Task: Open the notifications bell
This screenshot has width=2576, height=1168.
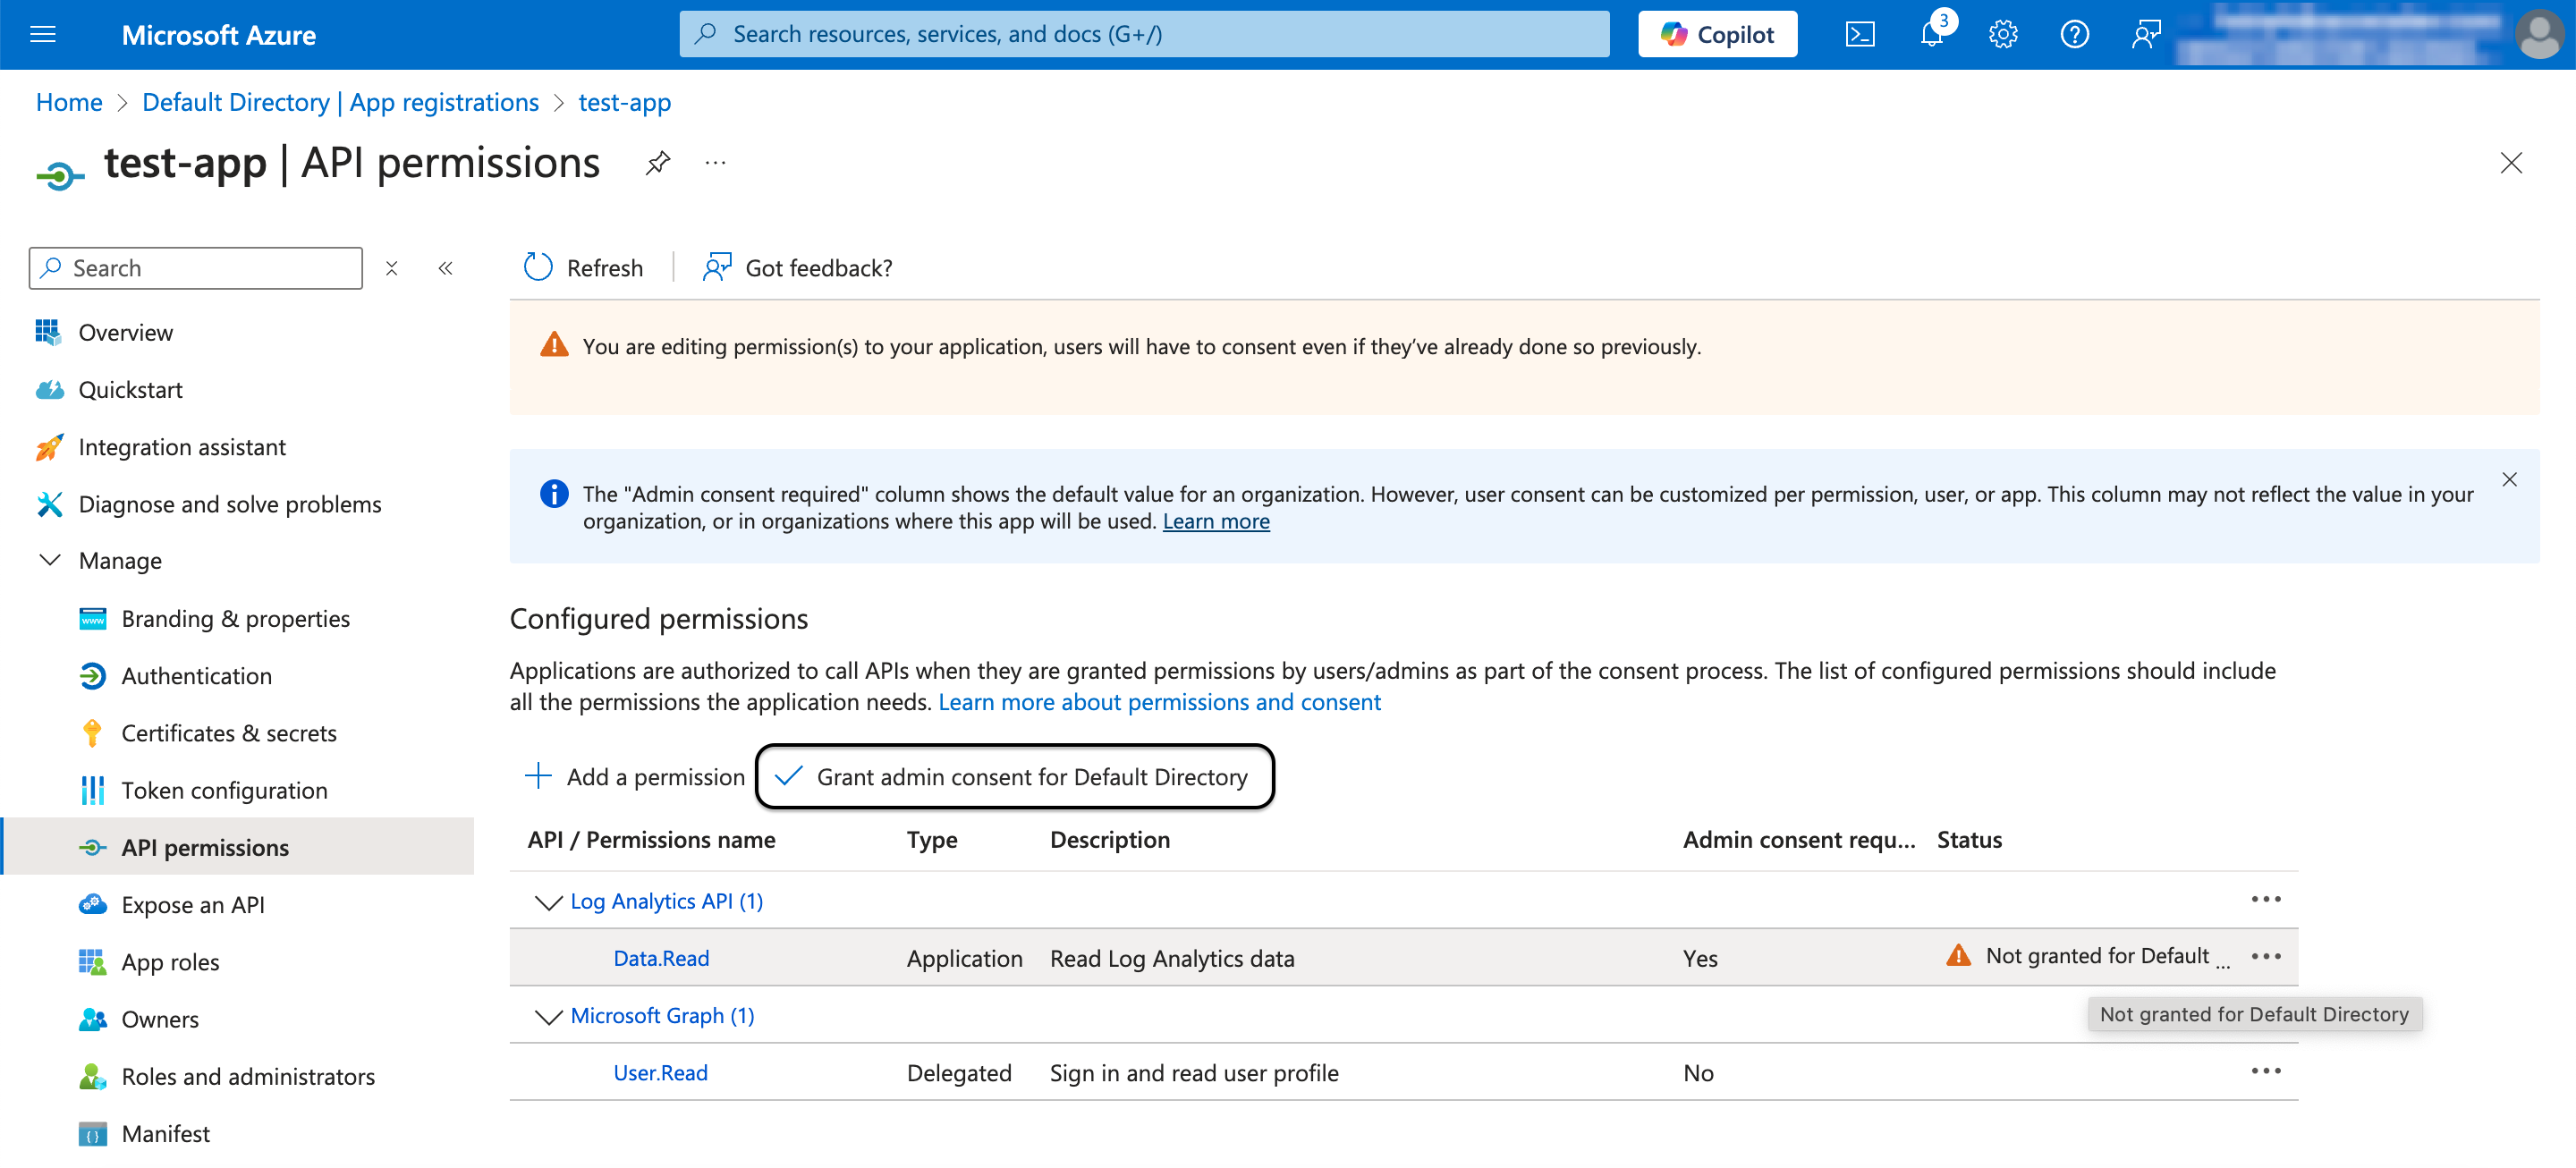Action: (x=1932, y=35)
